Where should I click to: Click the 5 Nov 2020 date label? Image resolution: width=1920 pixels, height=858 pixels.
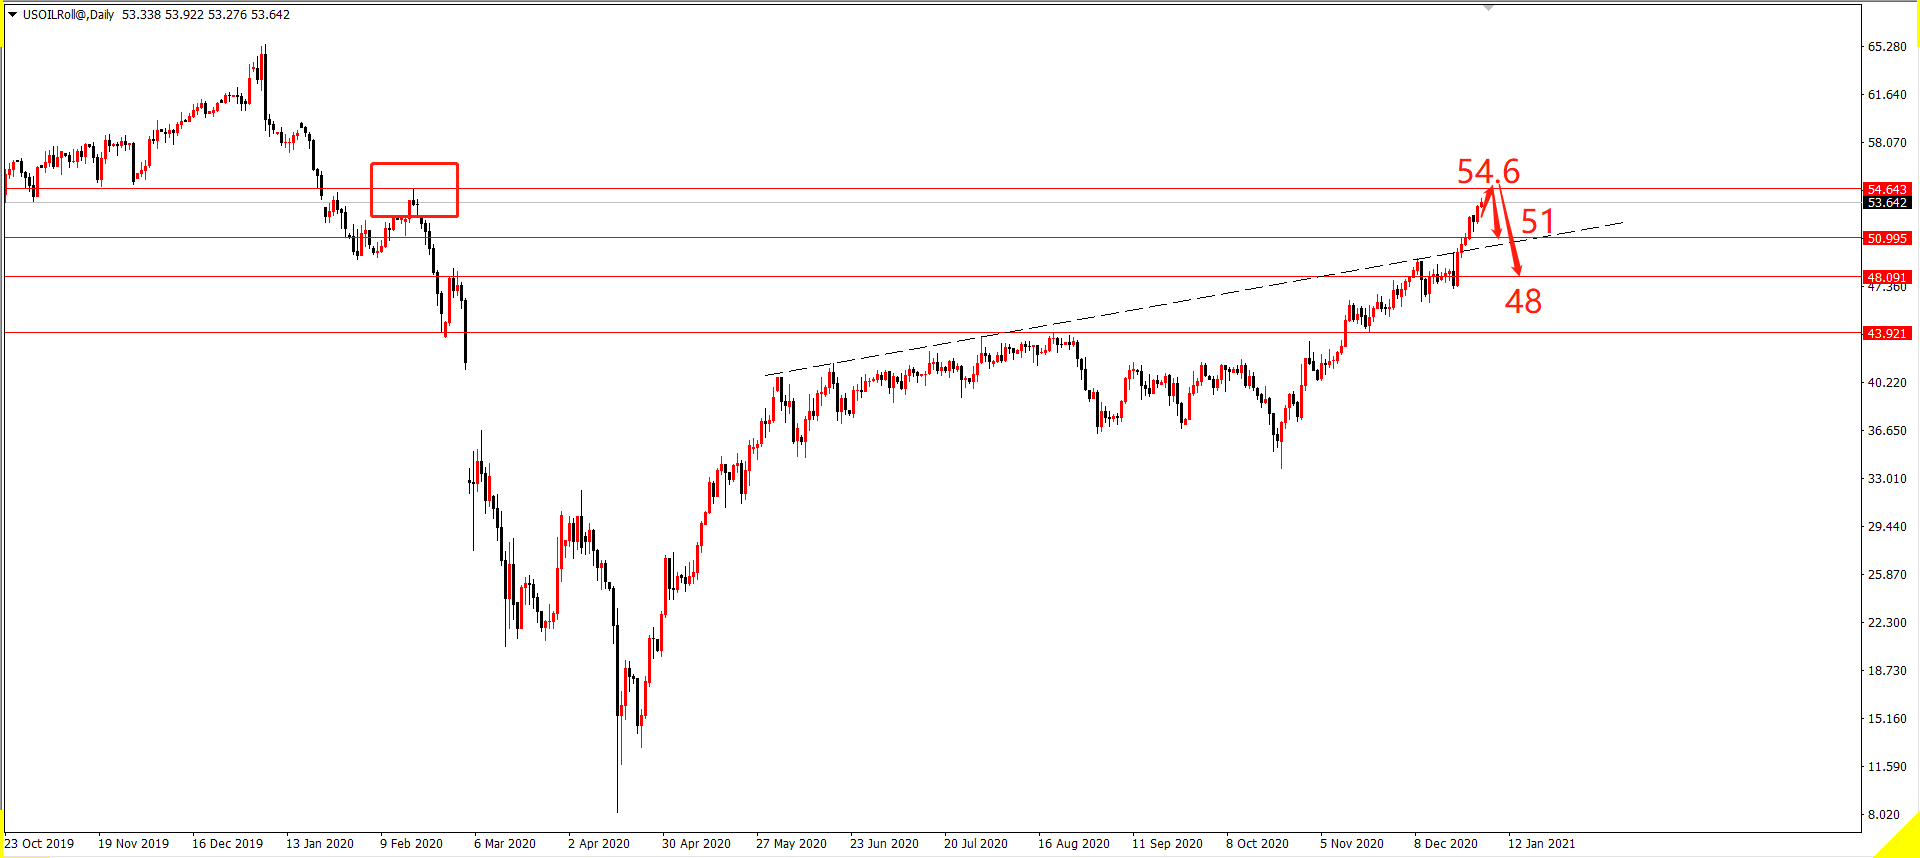(1352, 844)
